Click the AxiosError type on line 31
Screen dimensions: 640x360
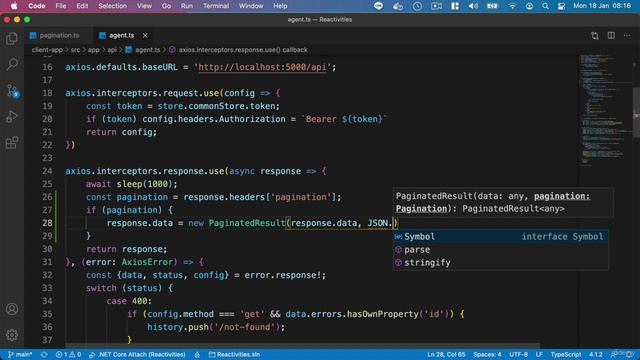point(147,262)
